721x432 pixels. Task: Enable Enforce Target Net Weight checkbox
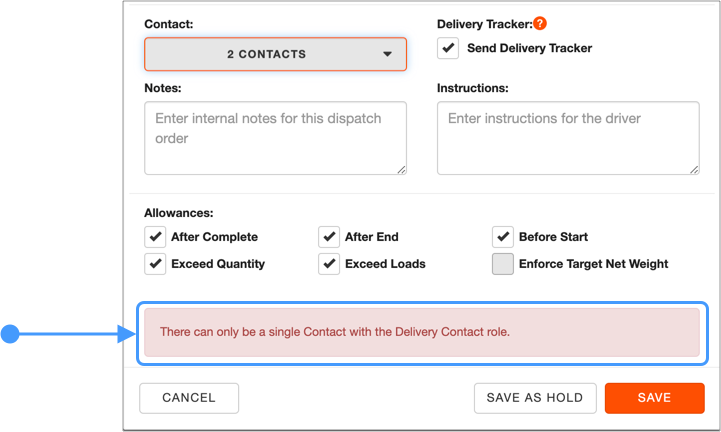[x=503, y=264]
